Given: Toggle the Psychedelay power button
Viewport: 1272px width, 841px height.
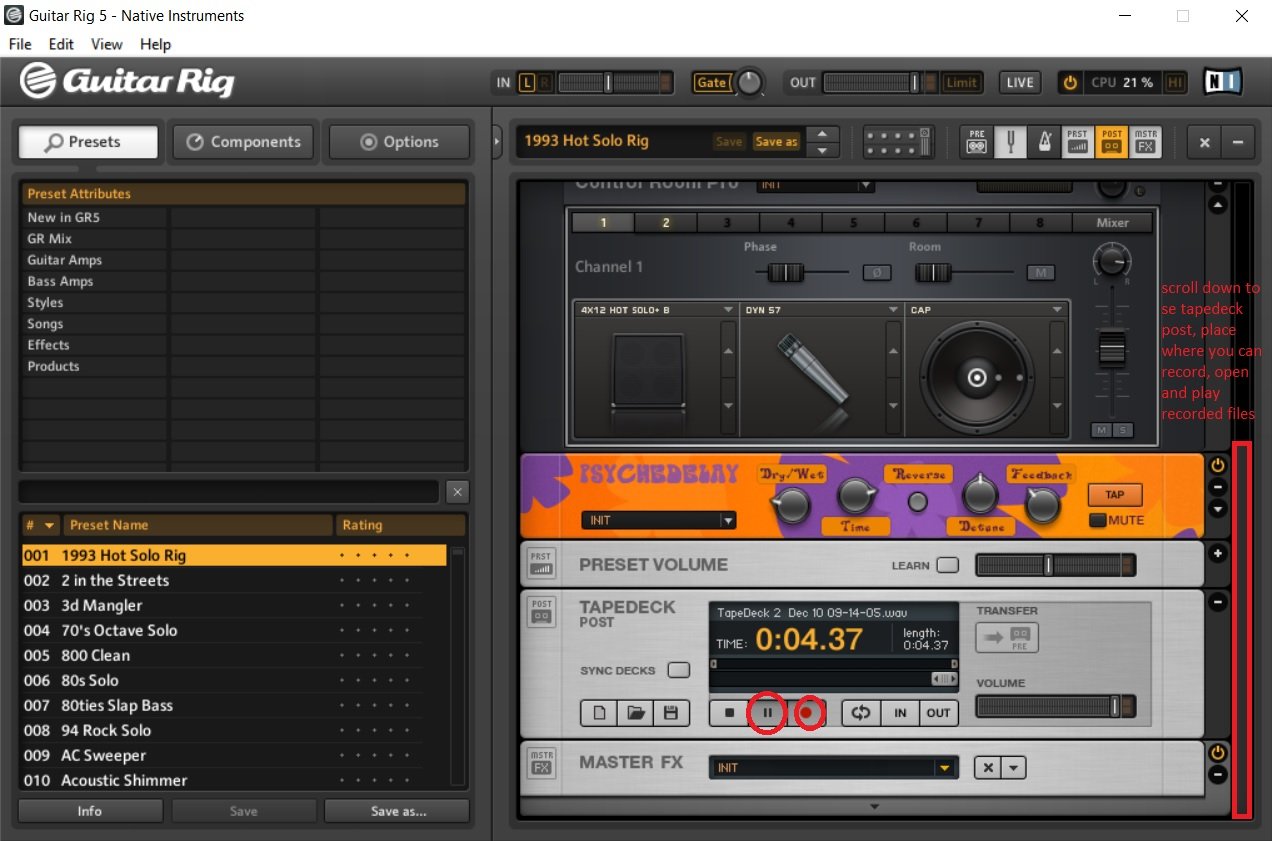Looking at the screenshot, I should [x=1218, y=465].
